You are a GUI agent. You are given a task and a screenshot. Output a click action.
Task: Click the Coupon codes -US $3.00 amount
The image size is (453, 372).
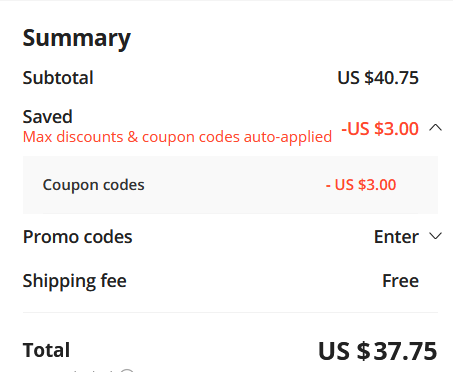[x=361, y=185]
